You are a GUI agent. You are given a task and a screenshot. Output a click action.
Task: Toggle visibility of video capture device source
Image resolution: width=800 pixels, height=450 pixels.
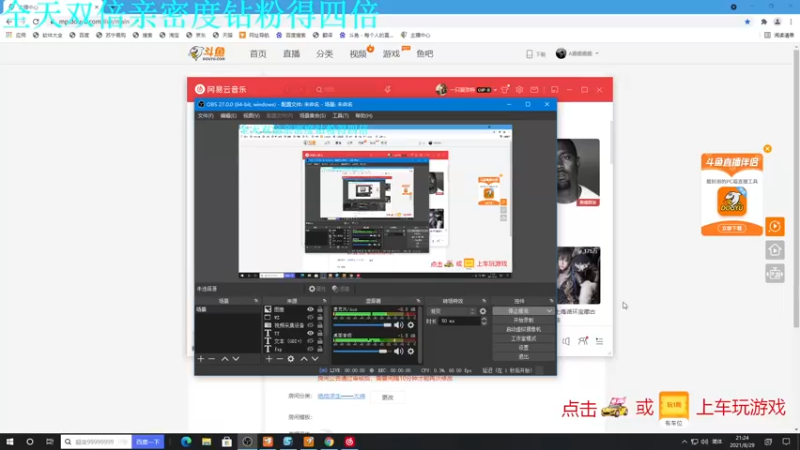click(310, 325)
